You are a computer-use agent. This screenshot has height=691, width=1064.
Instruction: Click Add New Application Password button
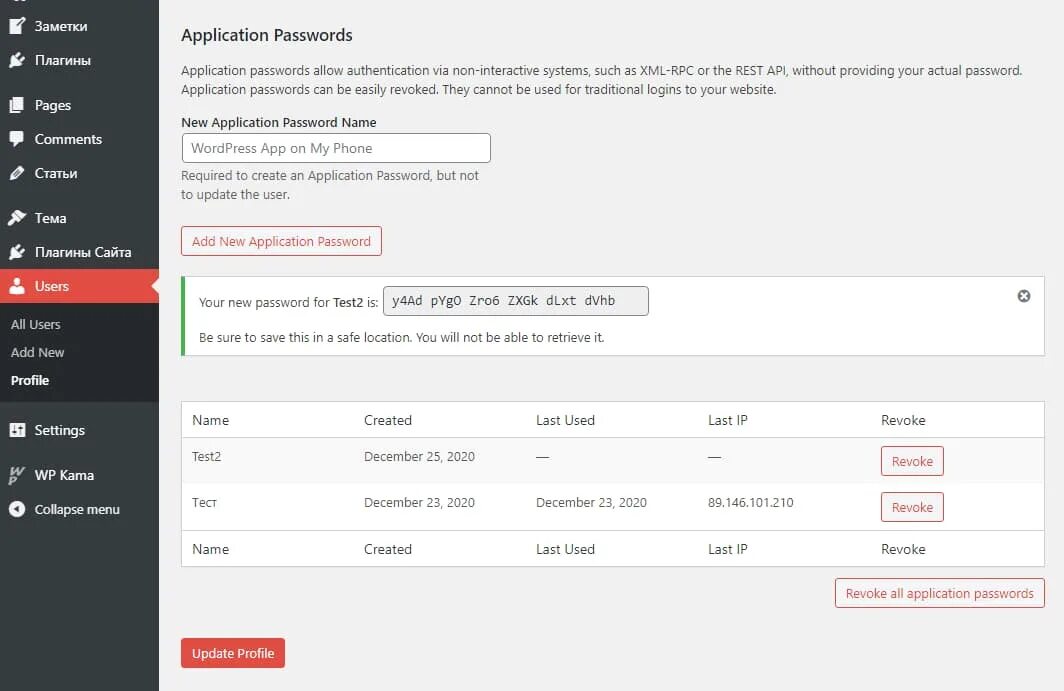coord(281,241)
